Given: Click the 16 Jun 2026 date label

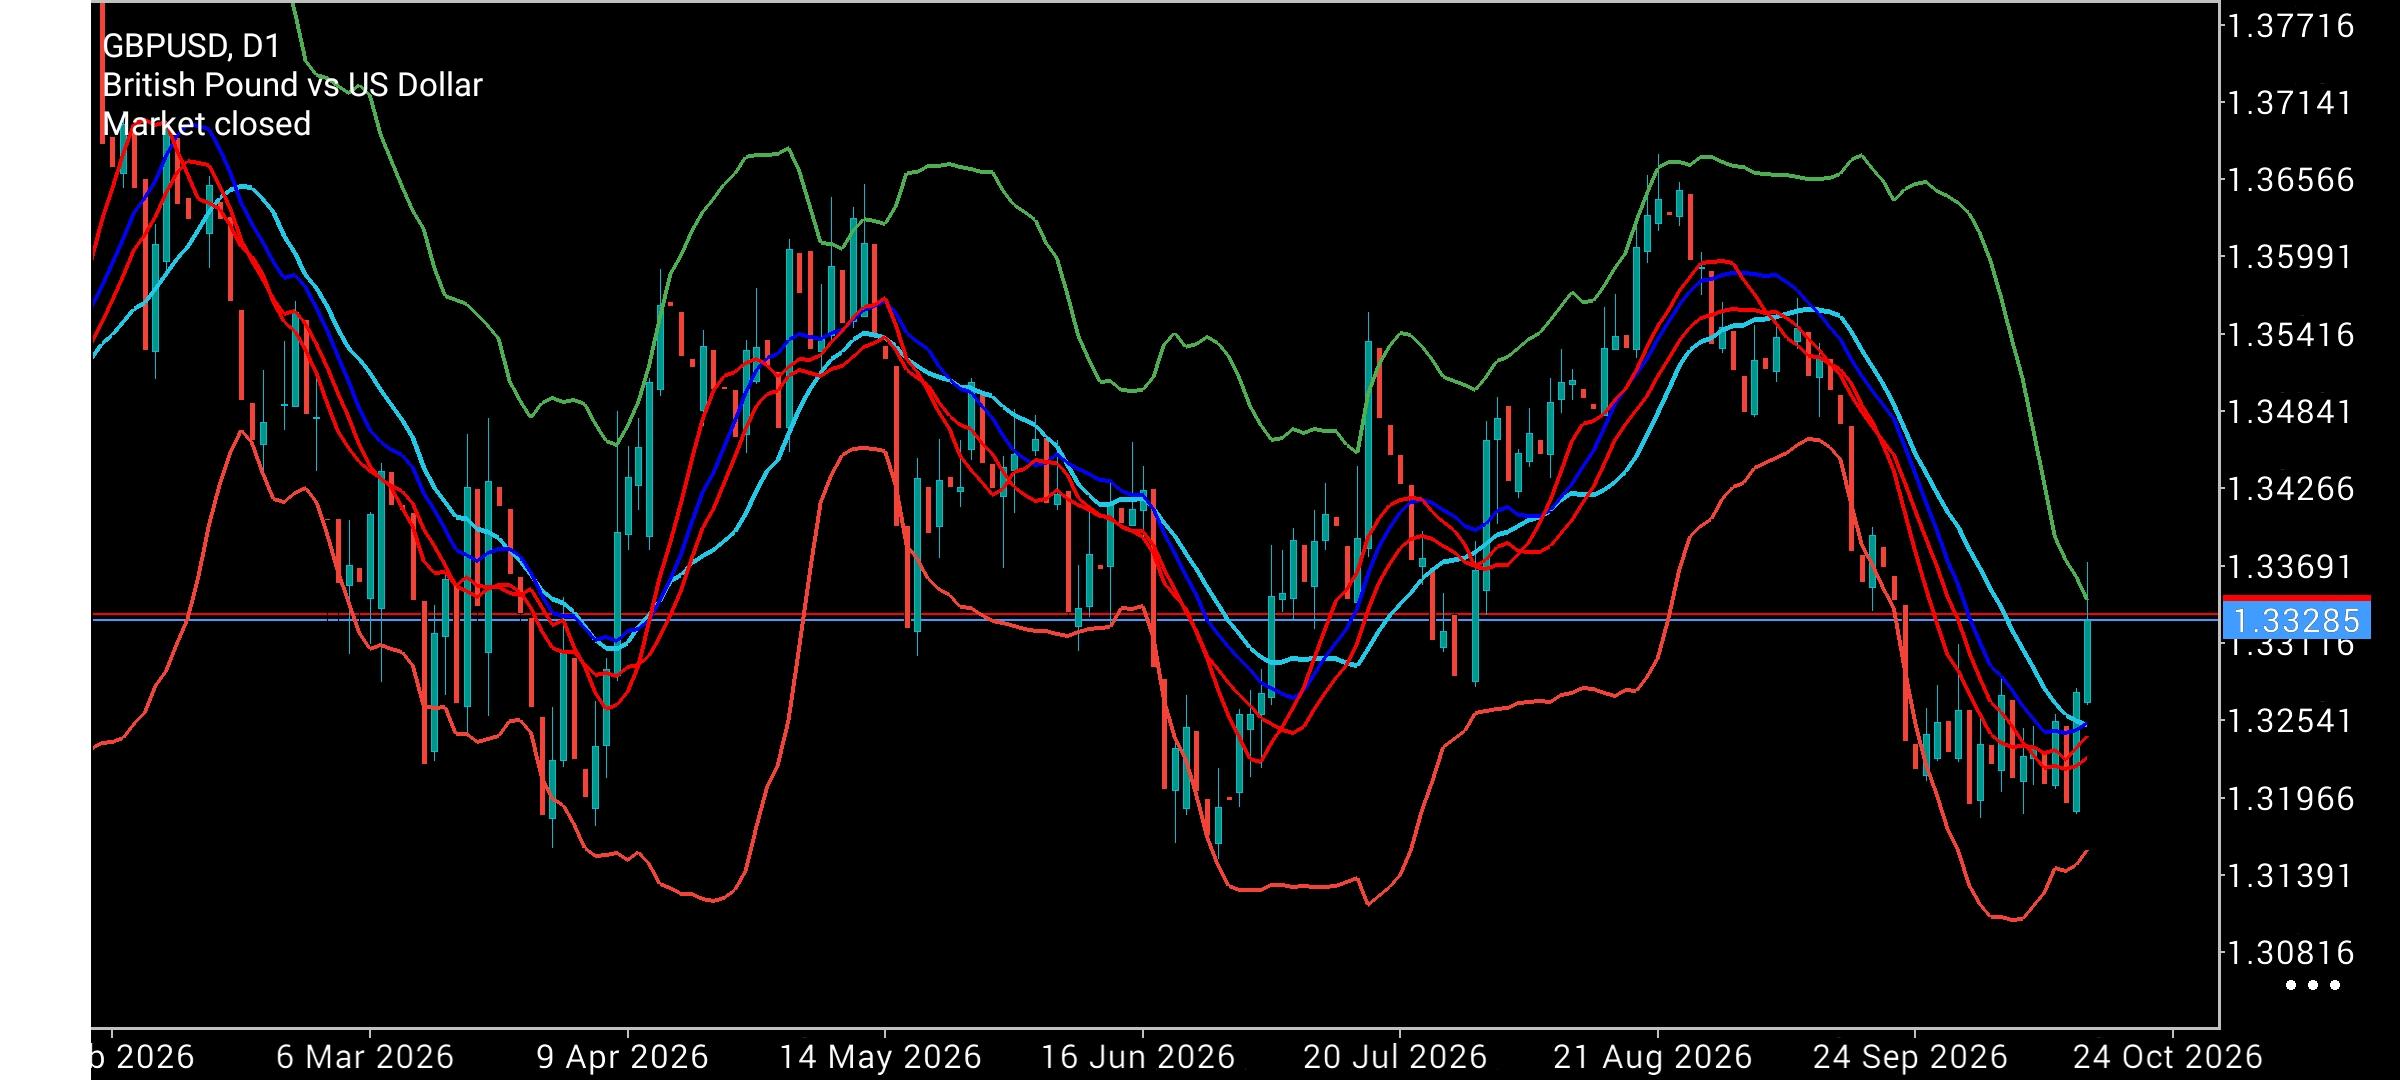Looking at the screenshot, I should pyautogui.click(x=1138, y=1057).
